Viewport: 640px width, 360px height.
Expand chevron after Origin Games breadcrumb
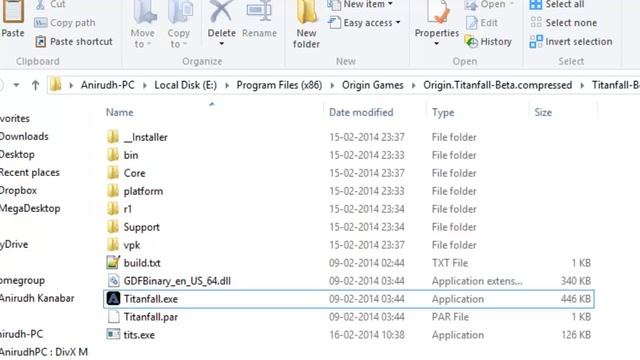(x=413, y=85)
